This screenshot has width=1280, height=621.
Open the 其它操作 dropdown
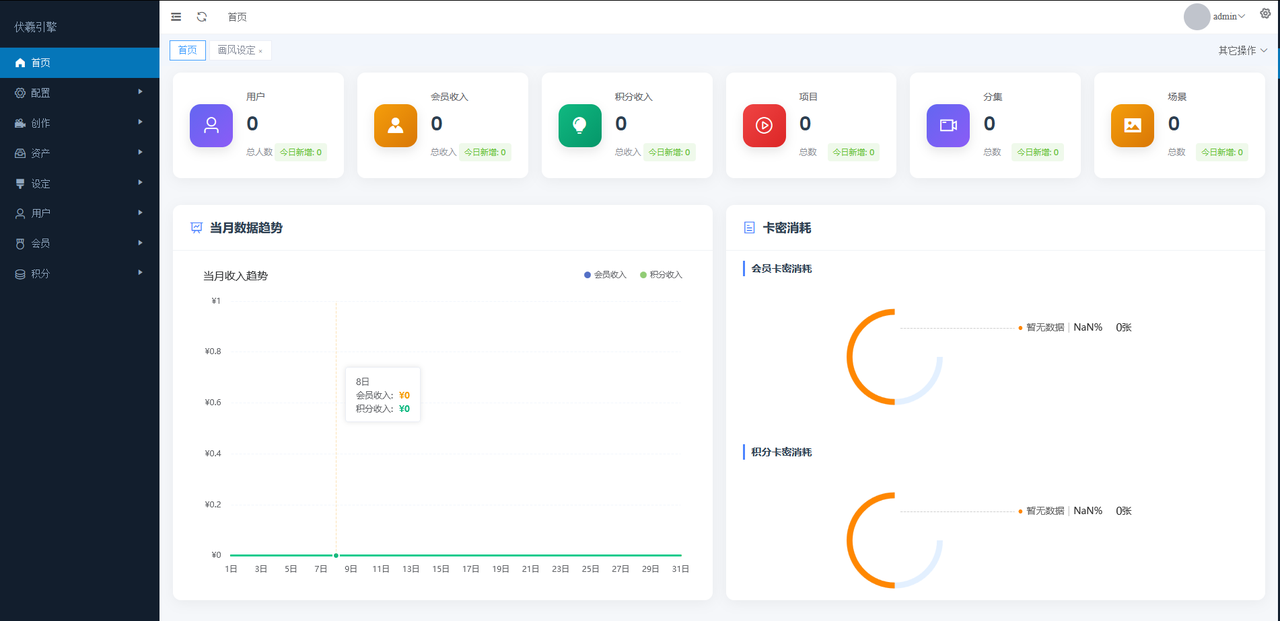[x=1242, y=50]
